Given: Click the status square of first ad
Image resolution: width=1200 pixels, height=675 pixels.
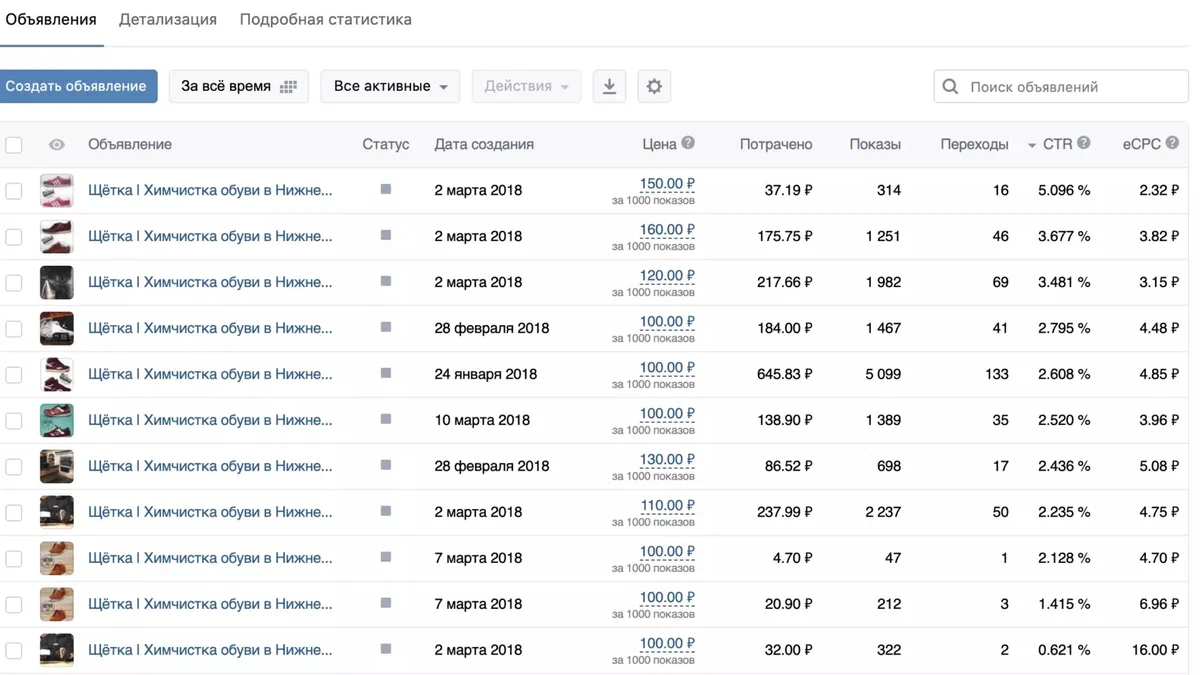Looking at the screenshot, I should (386, 189).
